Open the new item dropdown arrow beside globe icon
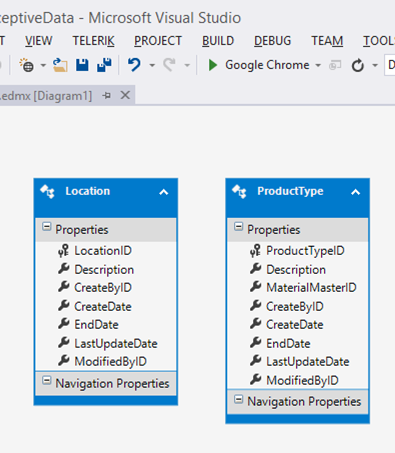The height and width of the screenshot is (453, 395). (43, 65)
